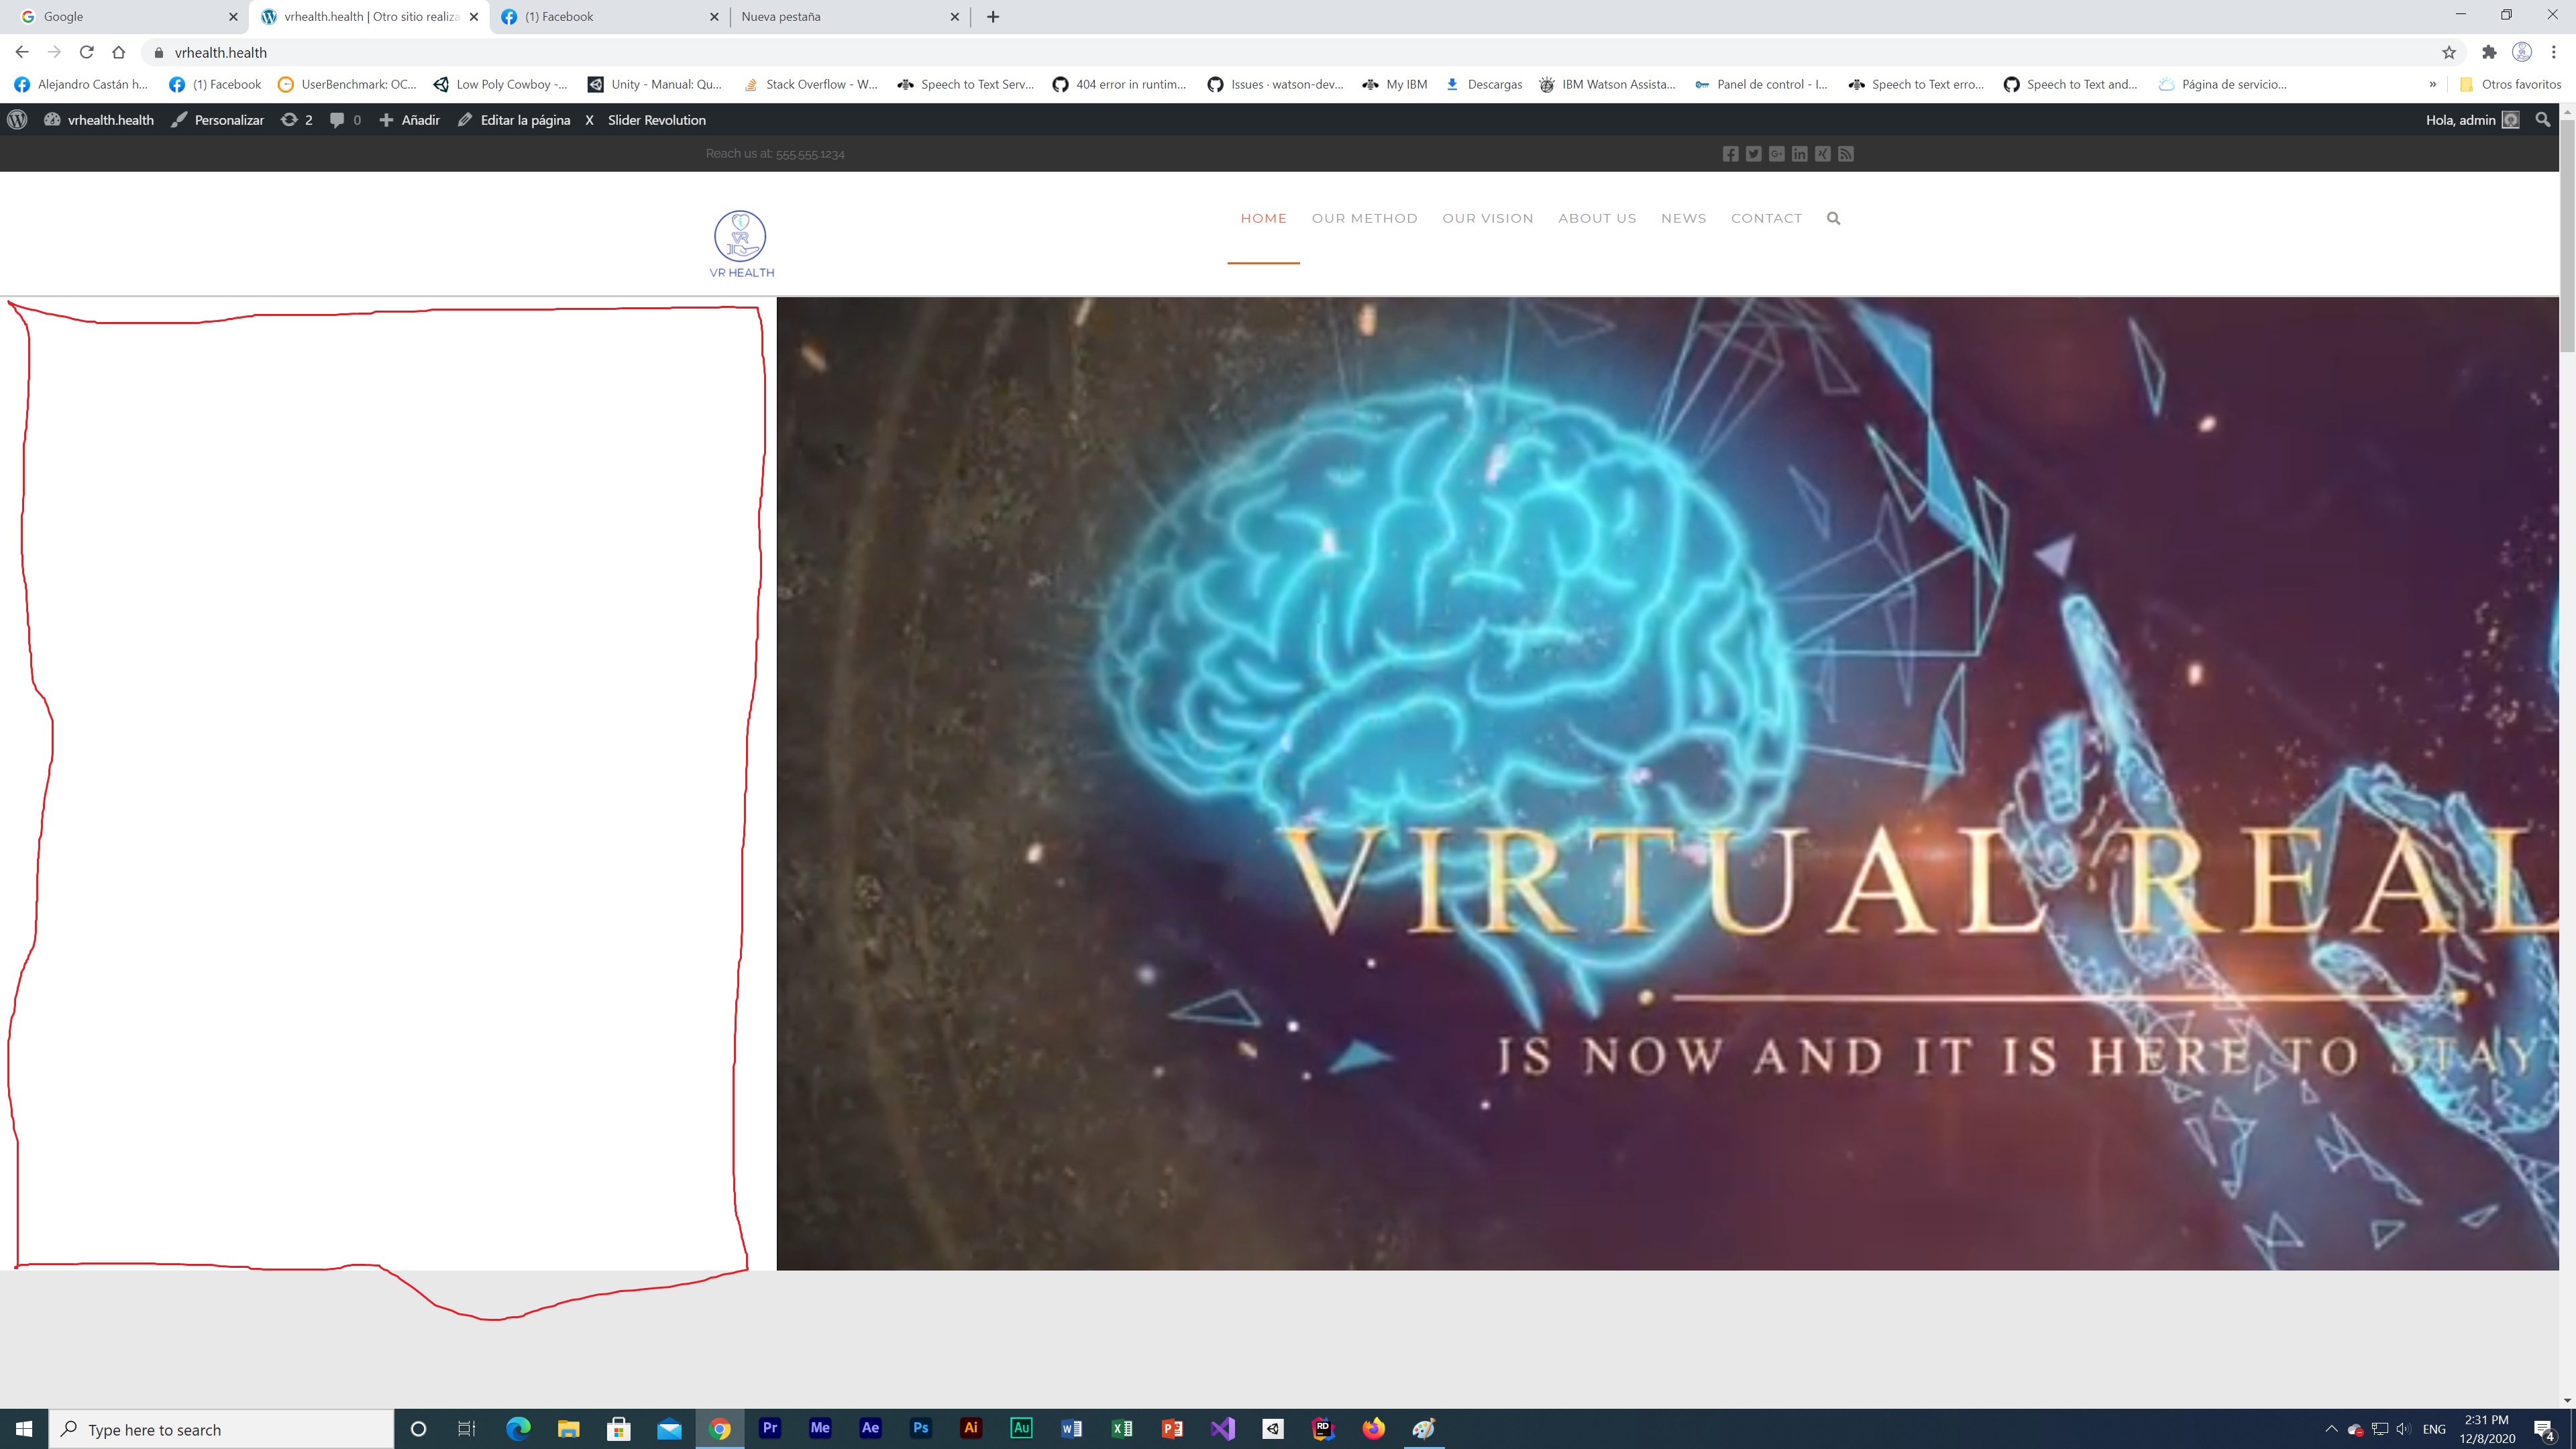Viewport: 2576px width, 1449px height.
Task: Reload the page with the refresh button
Action: coord(87,52)
